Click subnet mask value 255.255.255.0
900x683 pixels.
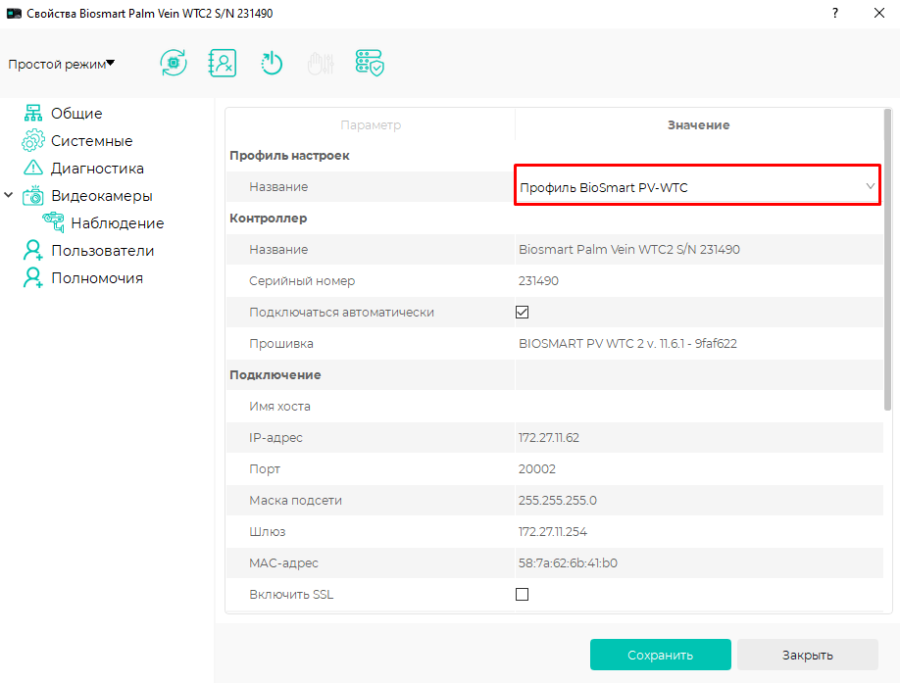coord(557,500)
